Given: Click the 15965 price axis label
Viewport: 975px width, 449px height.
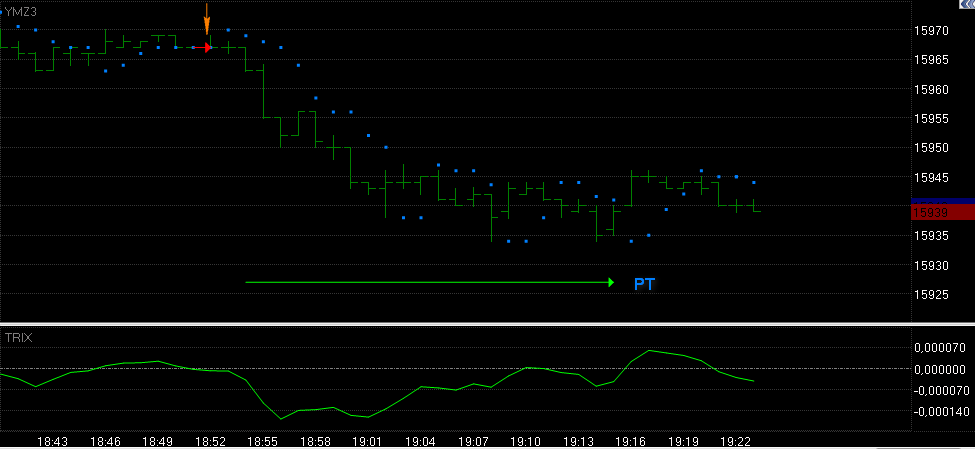Looking at the screenshot, I should coord(930,60).
